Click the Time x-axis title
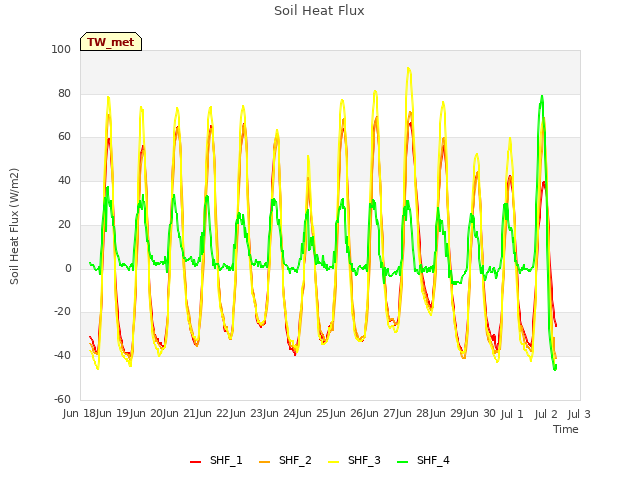 coord(566,429)
